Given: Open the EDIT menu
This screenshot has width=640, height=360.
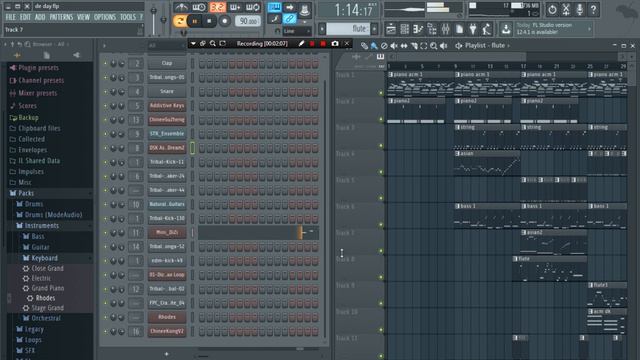Looking at the screenshot, I should coord(25,17).
